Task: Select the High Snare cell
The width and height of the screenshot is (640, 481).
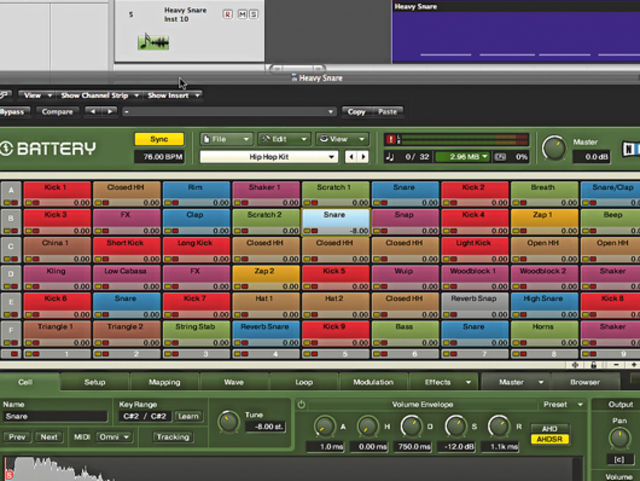Action: tap(544, 306)
